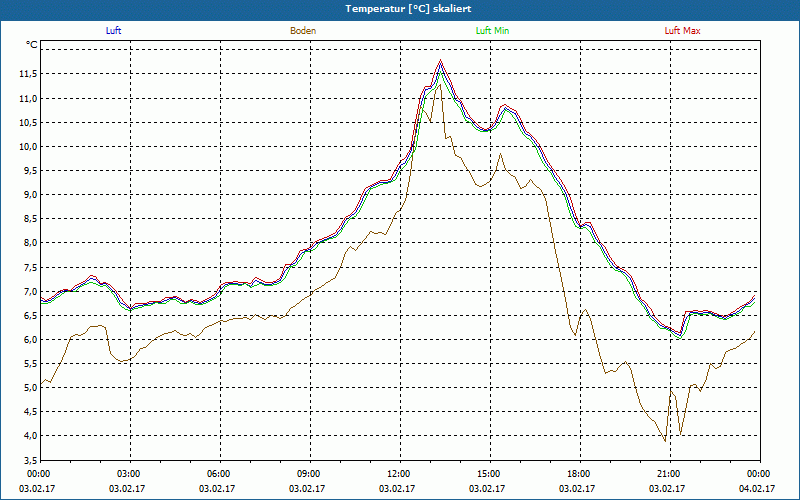Click the '18:00' time axis label
Viewport: 800px width, 500px height.
coord(580,474)
